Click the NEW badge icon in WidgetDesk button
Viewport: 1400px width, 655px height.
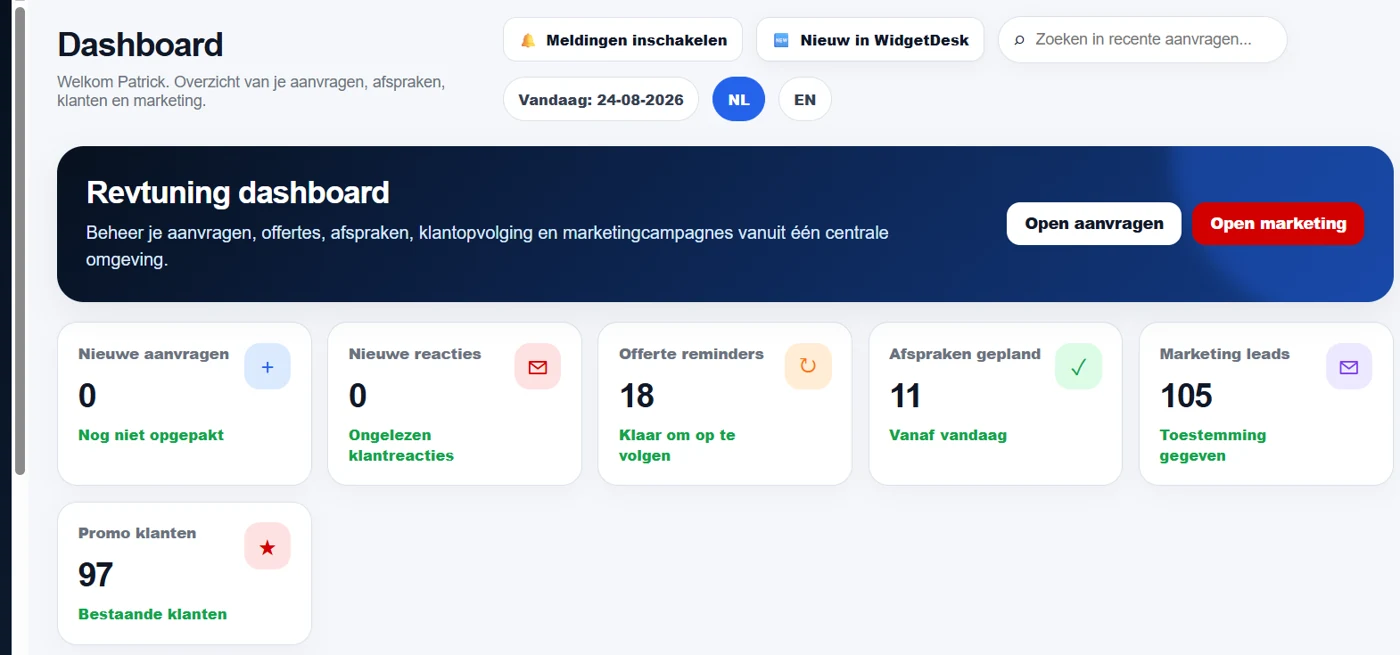click(782, 41)
